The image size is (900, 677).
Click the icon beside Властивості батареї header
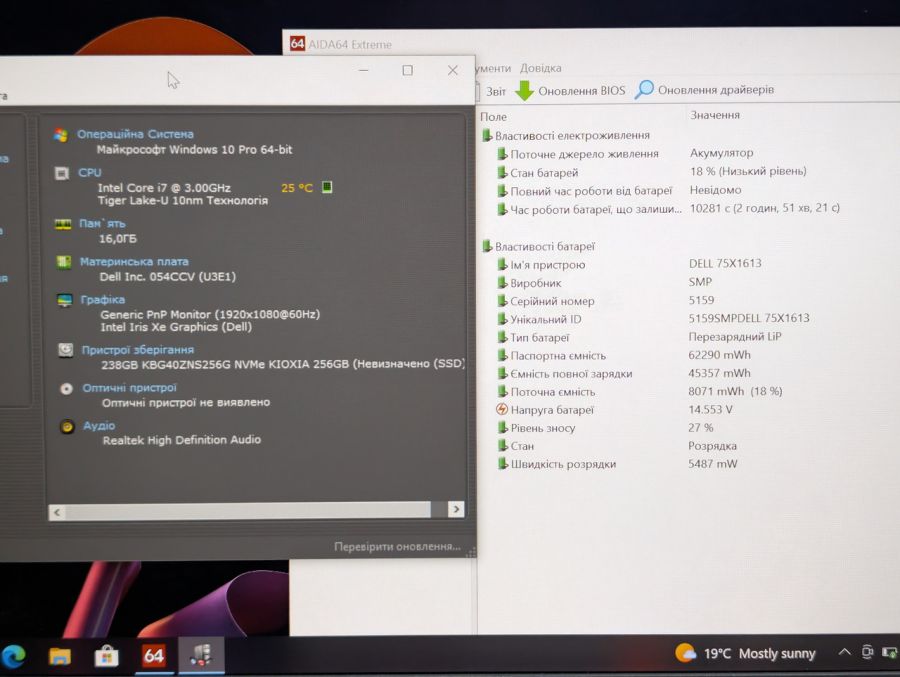[x=487, y=246]
